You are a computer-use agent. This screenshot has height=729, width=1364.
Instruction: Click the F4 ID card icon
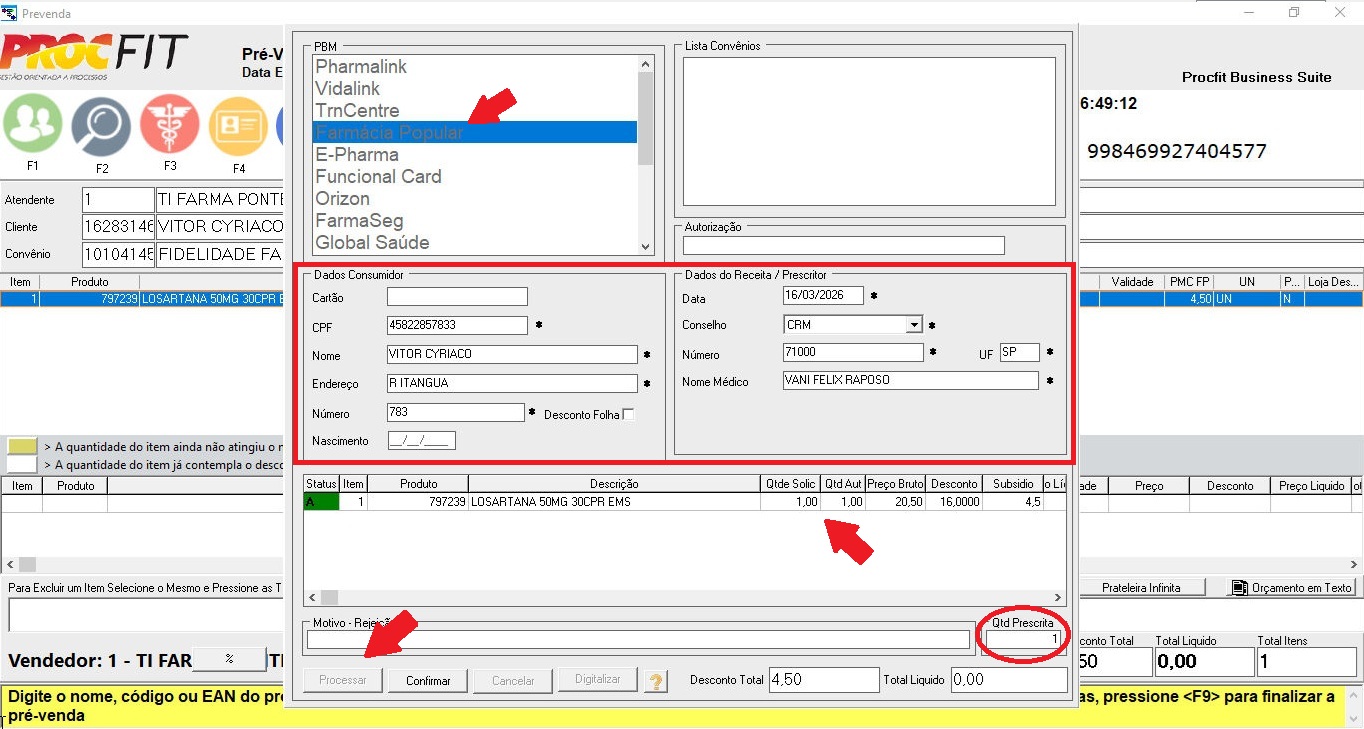238,126
